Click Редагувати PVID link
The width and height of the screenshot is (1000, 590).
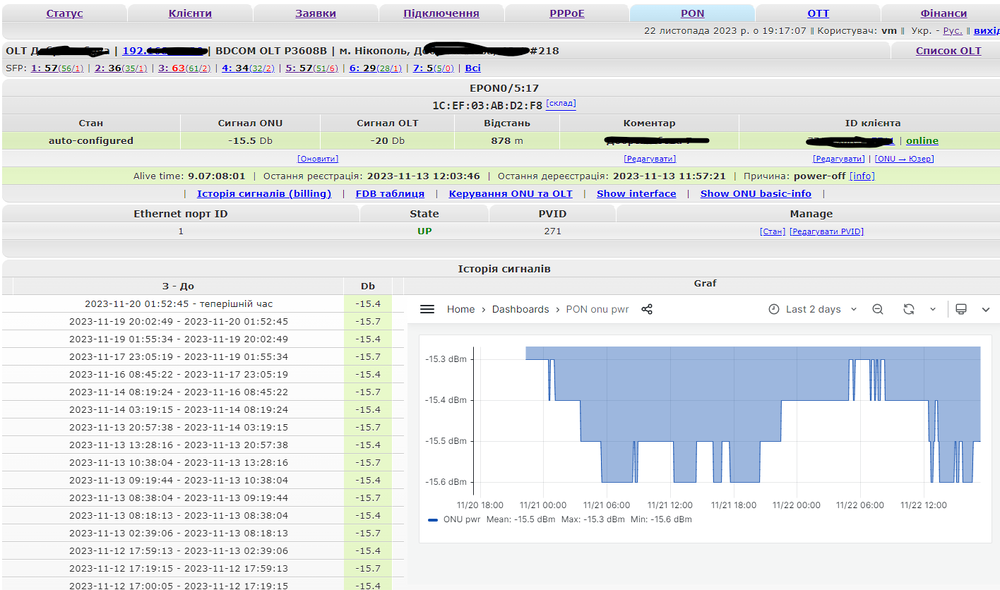coord(826,231)
